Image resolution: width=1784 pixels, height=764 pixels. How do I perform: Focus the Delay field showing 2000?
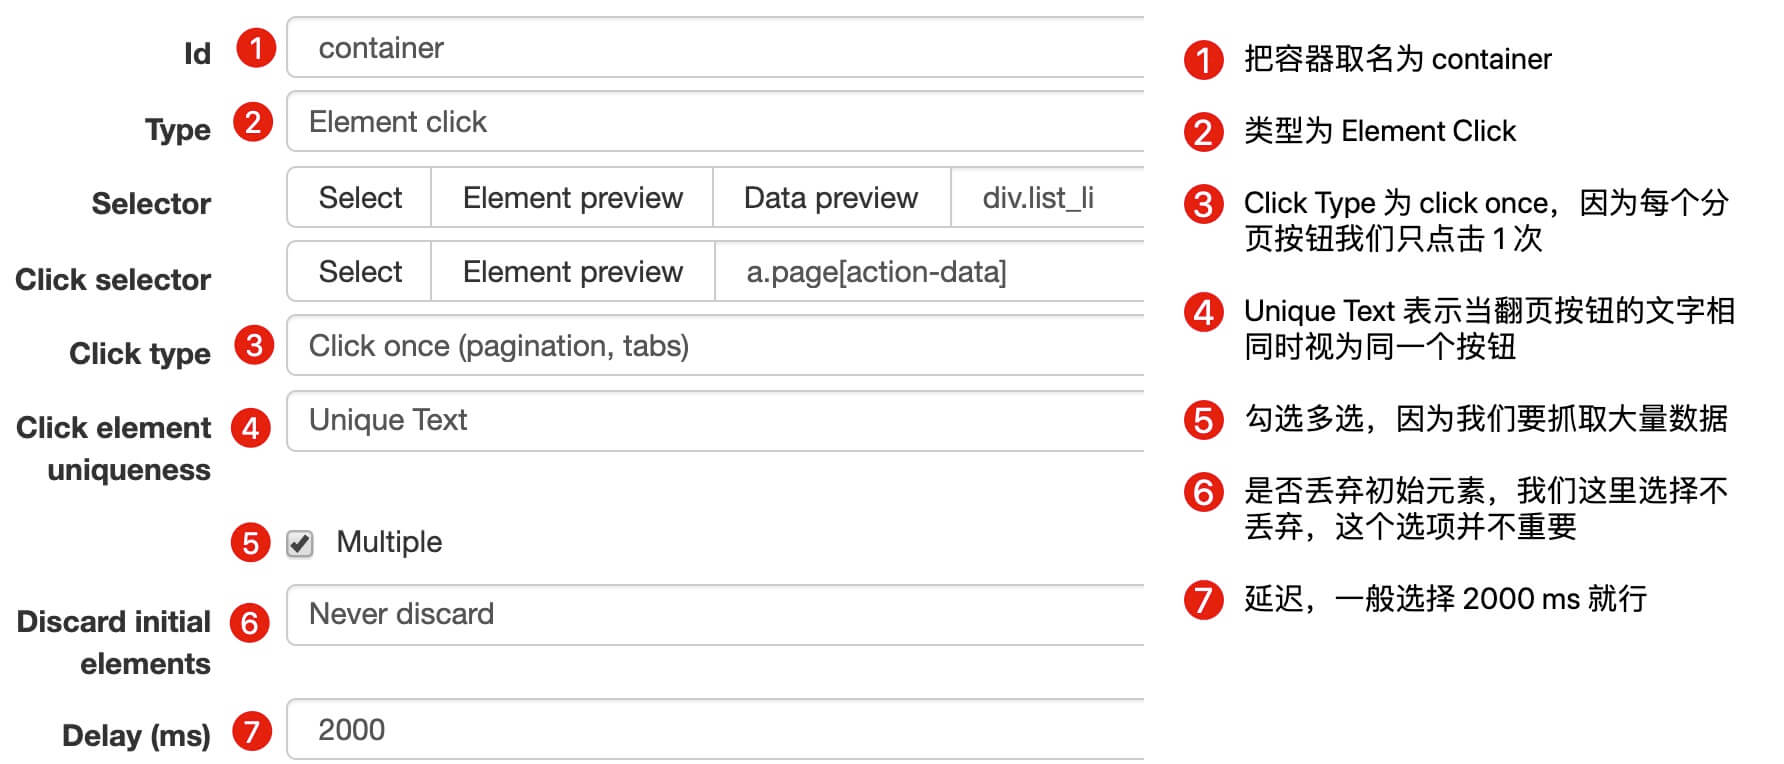tap(715, 730)
